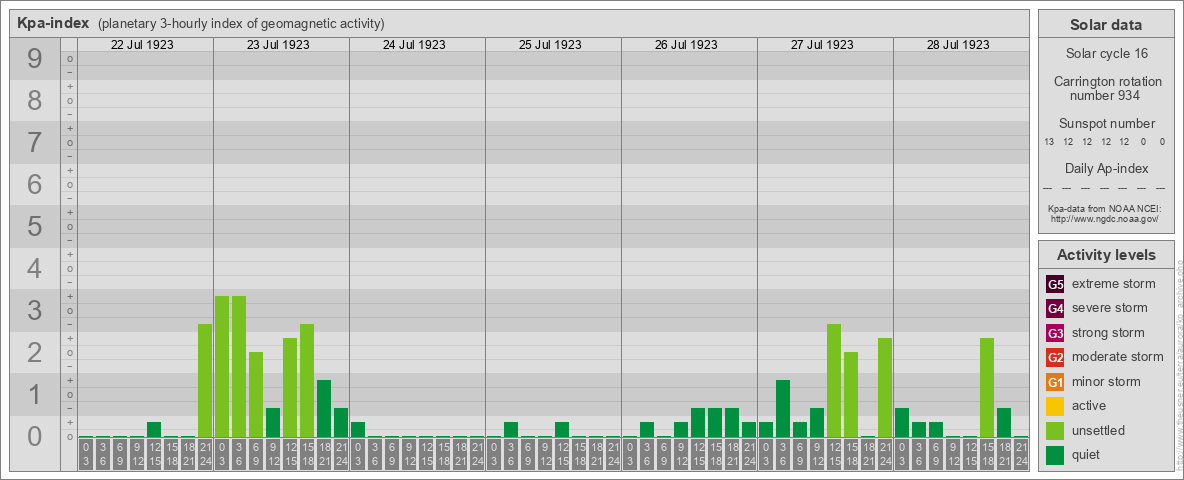1184x480 pixels.
Task: Click the Kp scale number 9
Action: click(x=35, y=59)
